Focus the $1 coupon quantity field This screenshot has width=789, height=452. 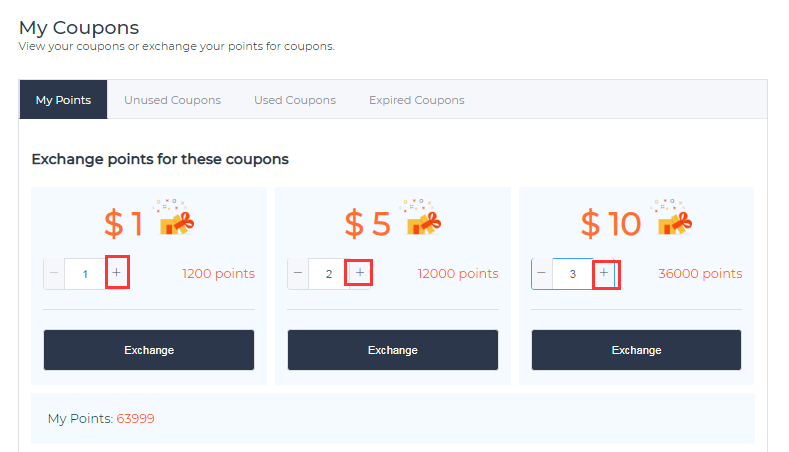coord(85,274)
